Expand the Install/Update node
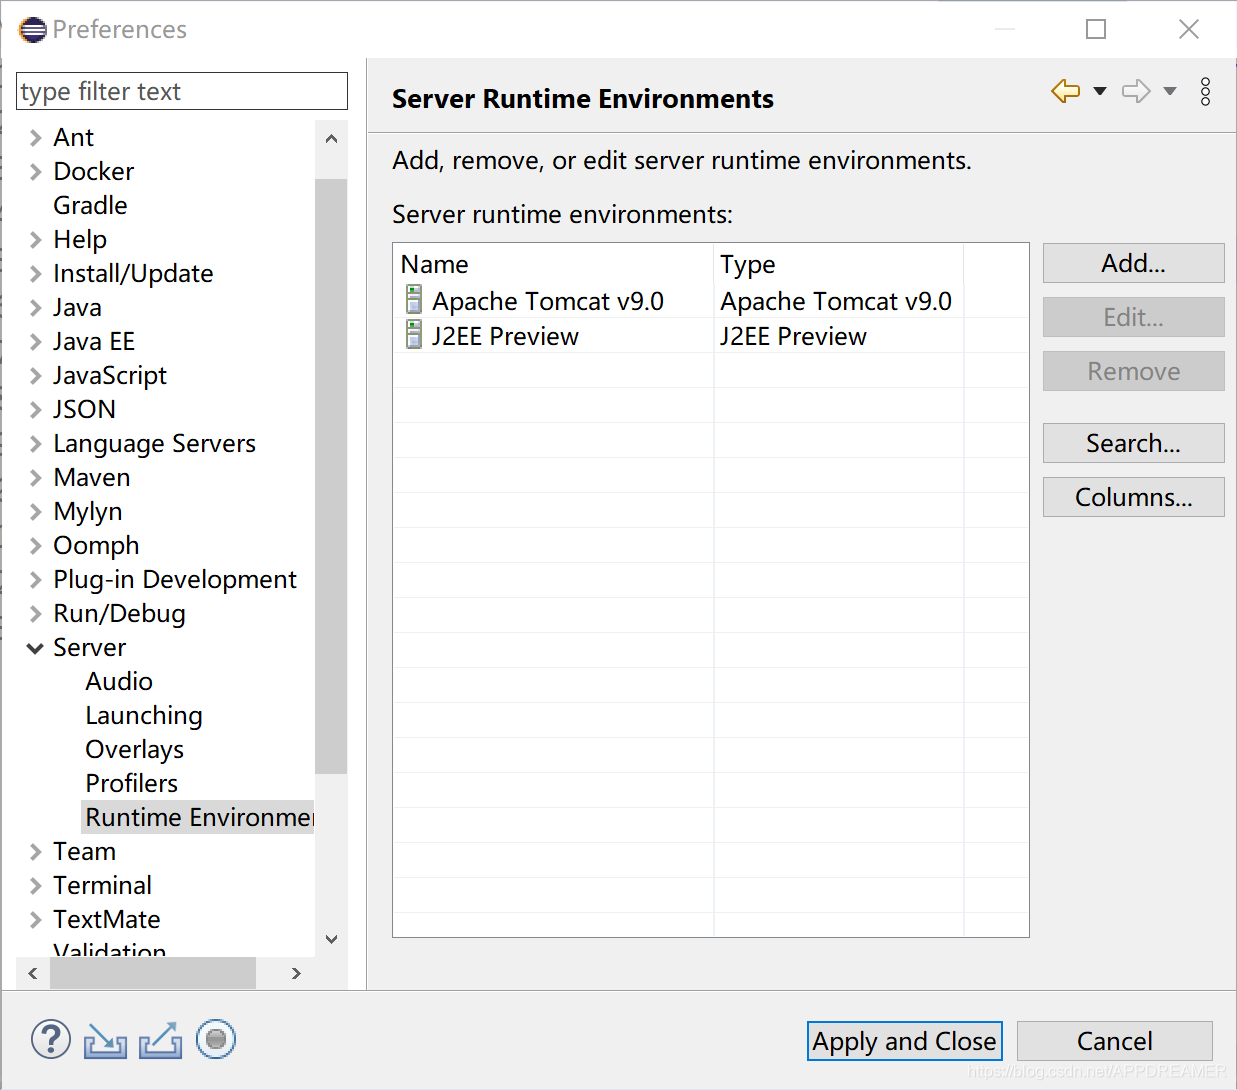 coord(35,273)
